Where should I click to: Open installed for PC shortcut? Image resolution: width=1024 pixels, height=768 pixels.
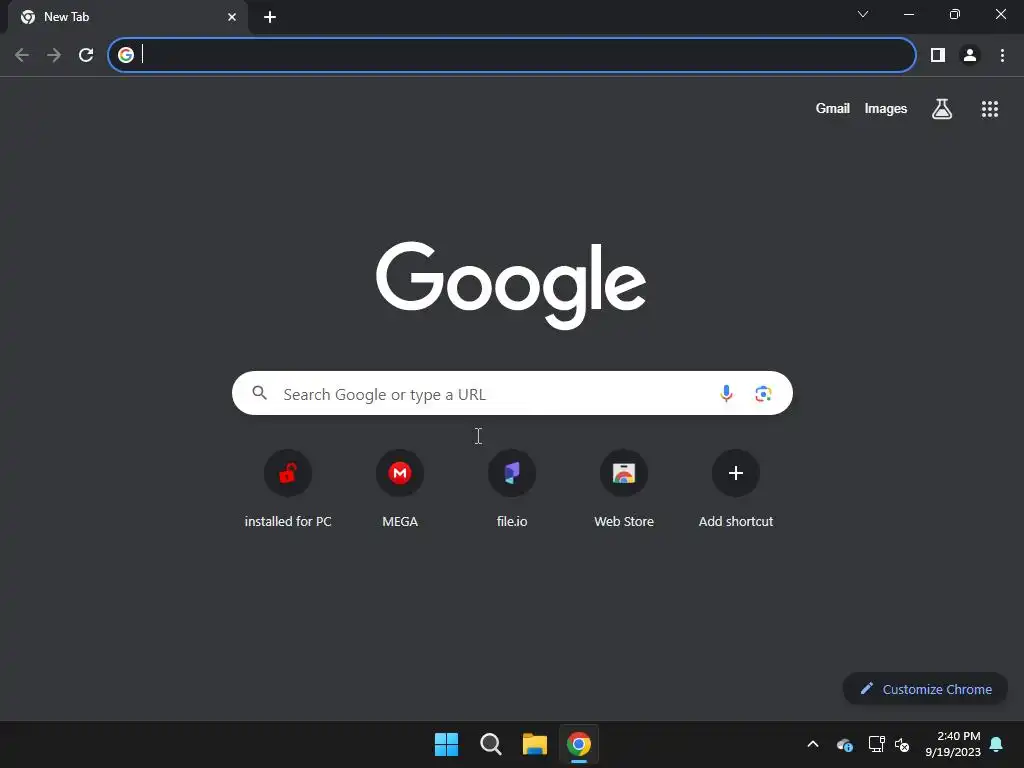[x=288, y=488]
